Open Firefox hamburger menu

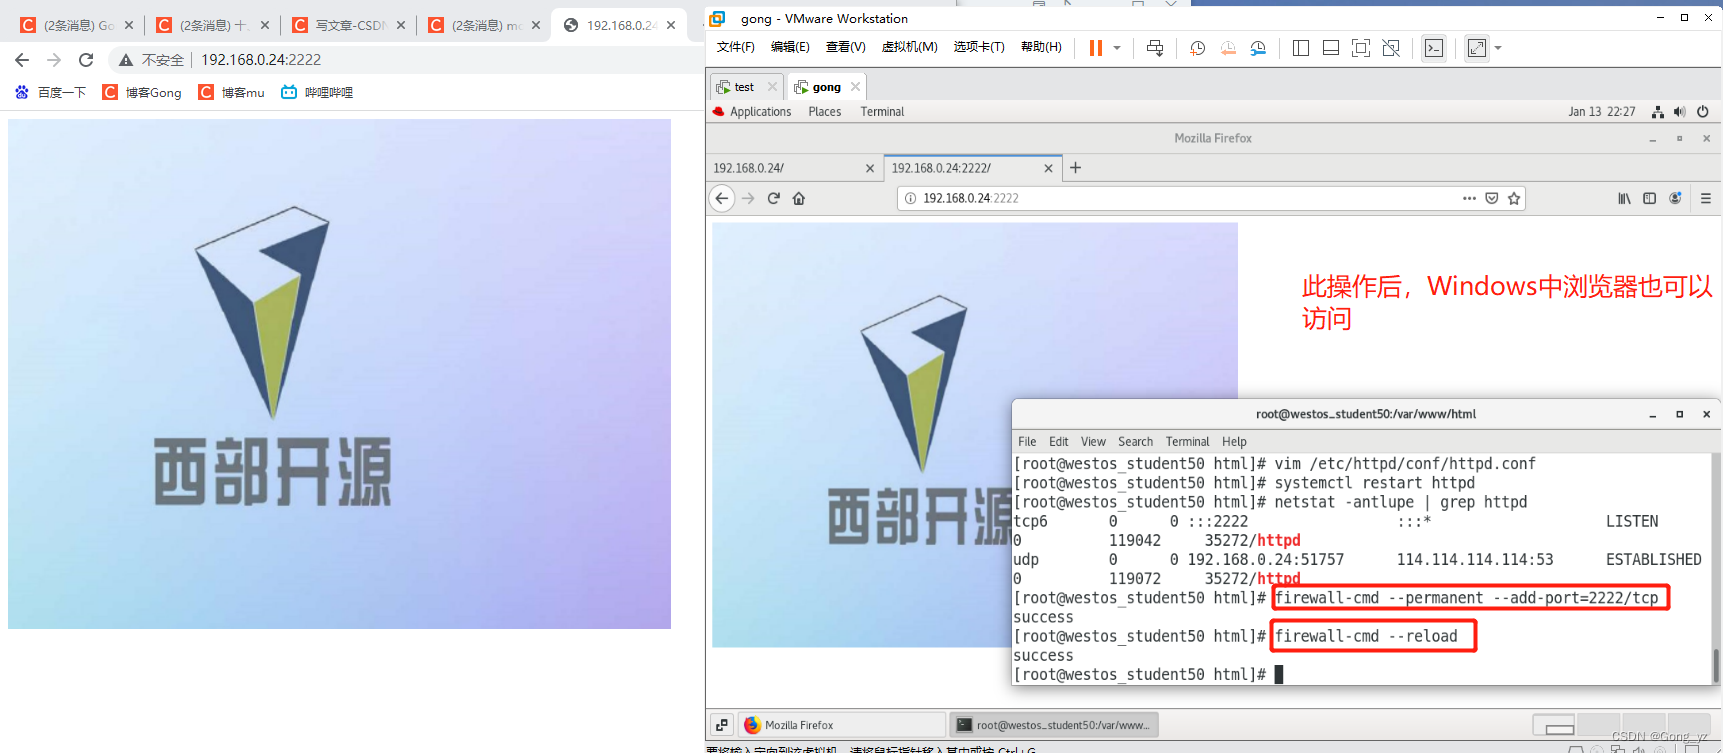[1706, 198]
